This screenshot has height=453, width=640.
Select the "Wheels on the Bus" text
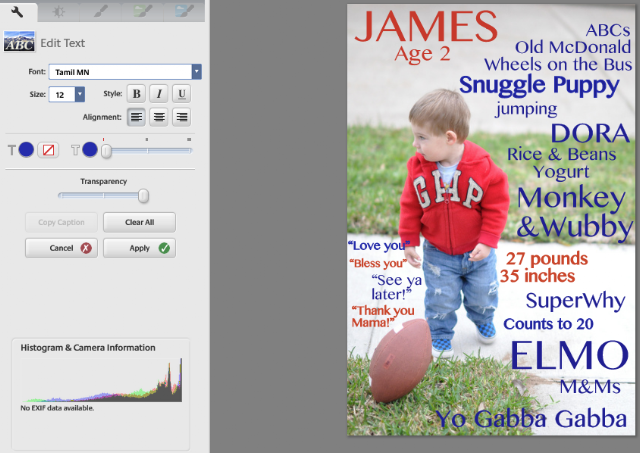coord(558,64)
